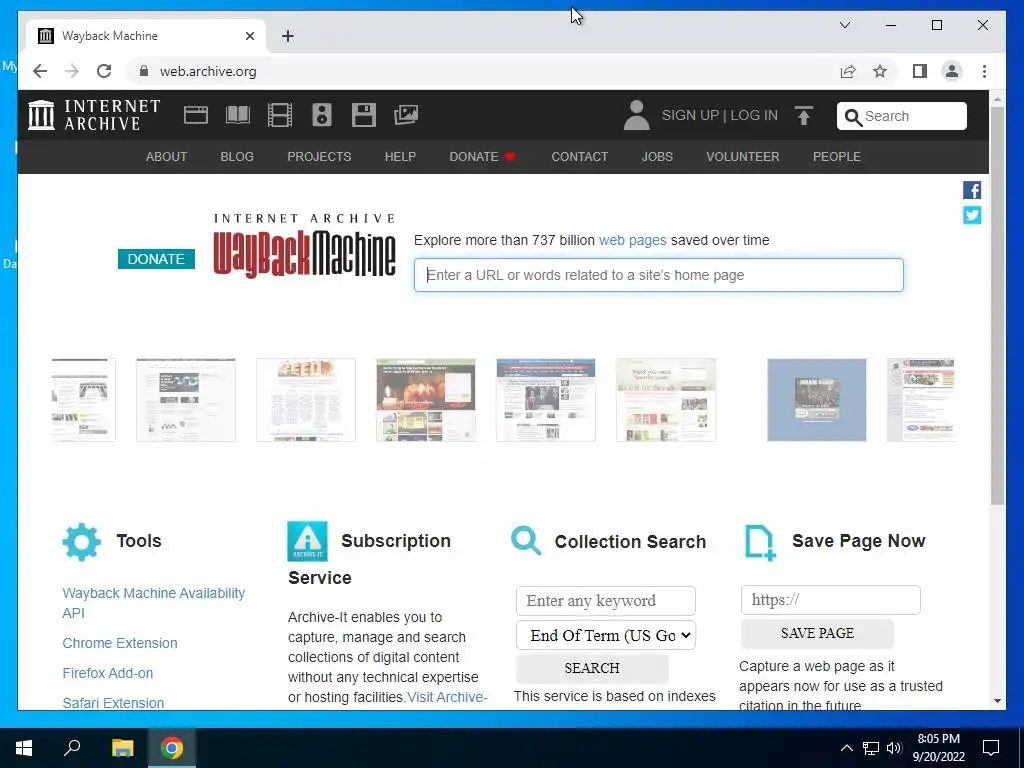Screen dimensions: 1024x768
Task: Focus the 'Enter any keyword' field
Action: point(606,600)
